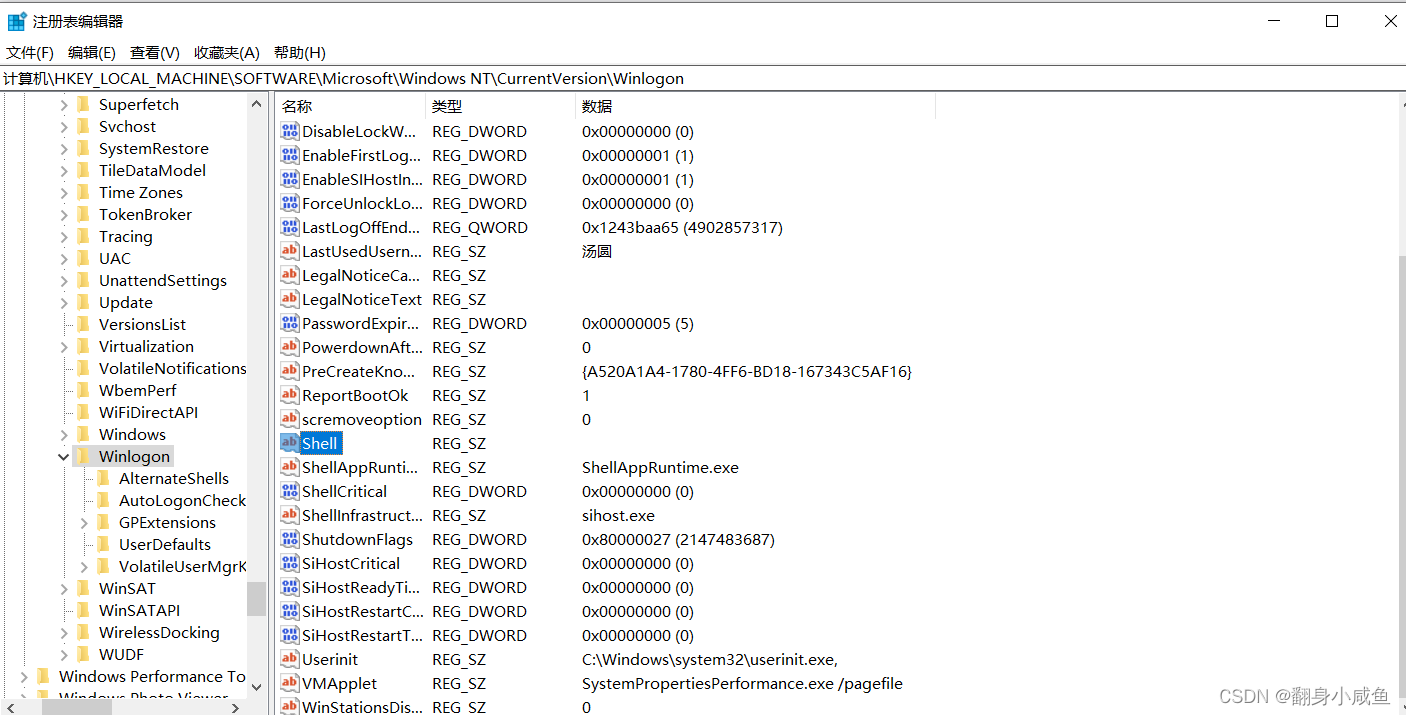Select the UserDefaults folder icon
The width and height of the screenshot is (1406, 715).
tap(104, 544)
